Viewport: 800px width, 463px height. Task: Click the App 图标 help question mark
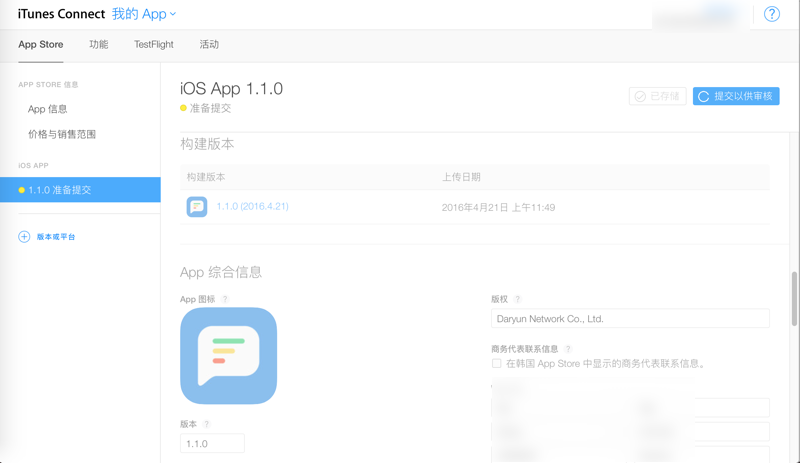pos(225,299)
